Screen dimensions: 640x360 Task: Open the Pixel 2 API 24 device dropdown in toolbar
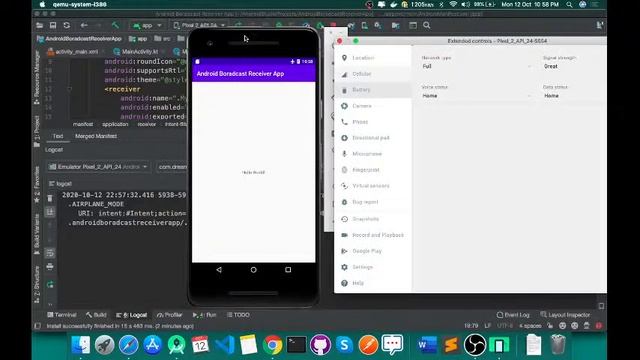[x=200, y=25]
